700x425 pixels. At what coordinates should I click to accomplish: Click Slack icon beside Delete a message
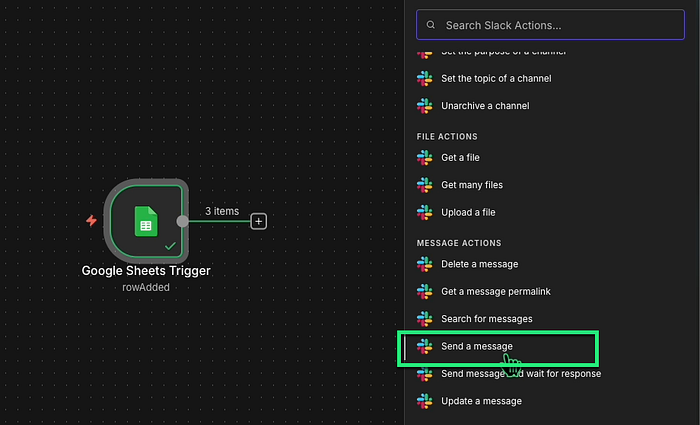425,264
